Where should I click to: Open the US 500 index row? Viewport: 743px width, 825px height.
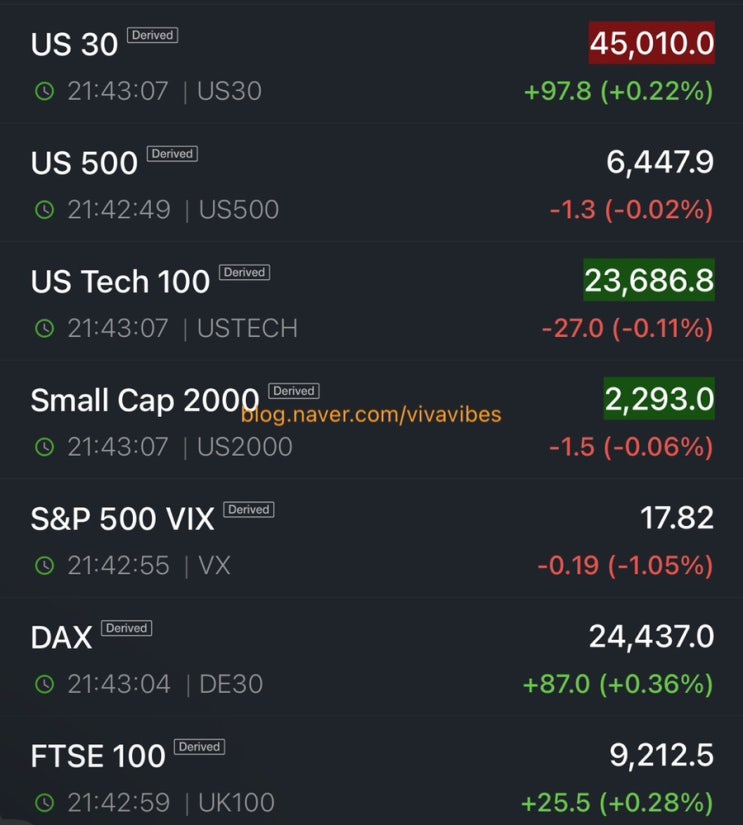[x=372, y=184]
